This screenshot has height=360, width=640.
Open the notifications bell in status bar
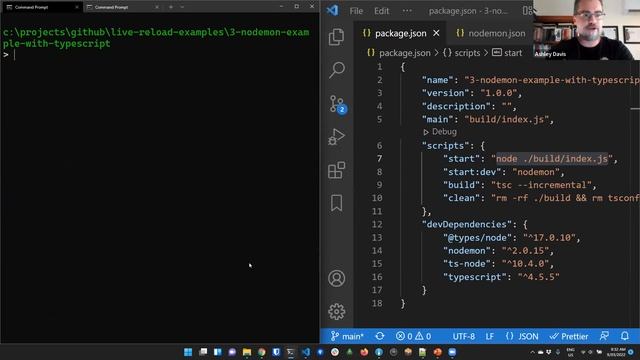pos(624,336)
